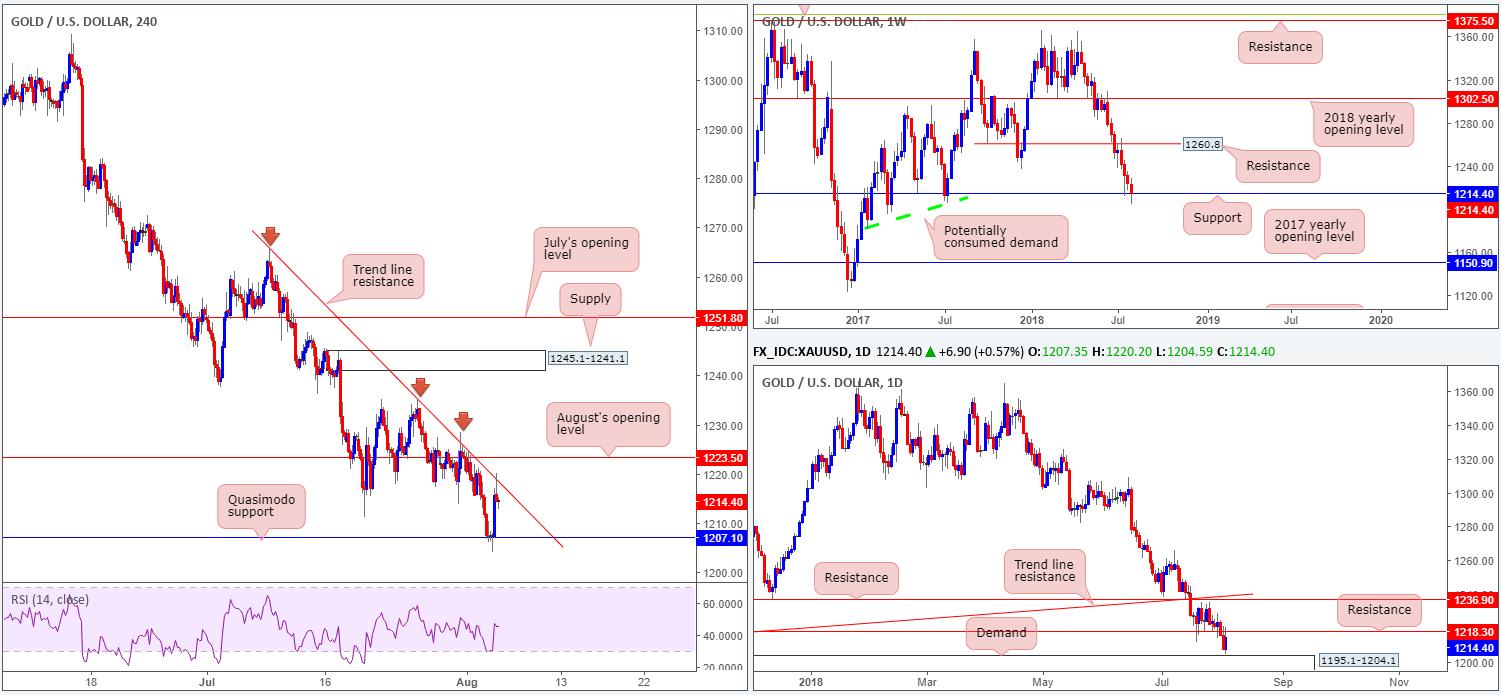The height and width of the screenshot is (695, 1501).
Task: Click the 1218.30 price tag on daily chart
Action: (x=1474, y=632)
